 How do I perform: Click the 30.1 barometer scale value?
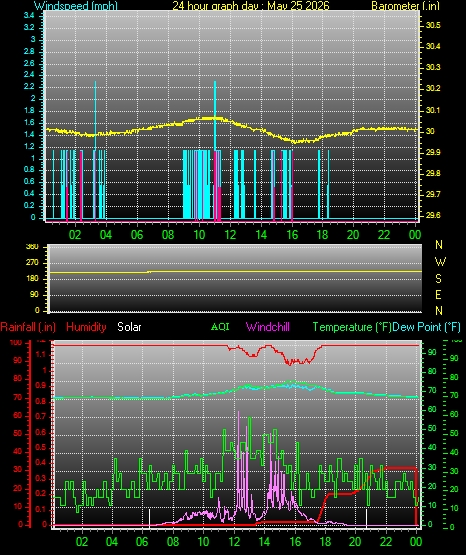[x=433, y=110]
